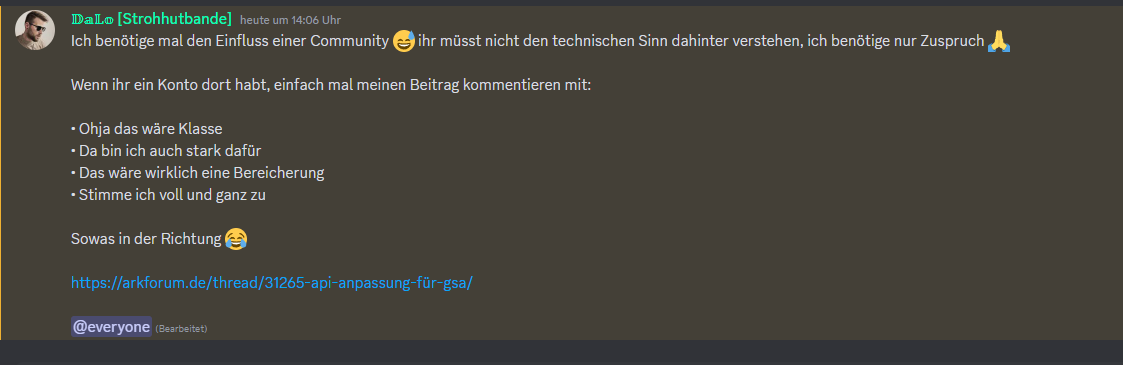Click the line Stimme ich voll und ganz zu
This screenshot has width=1123, height=365.
(168, 195)
